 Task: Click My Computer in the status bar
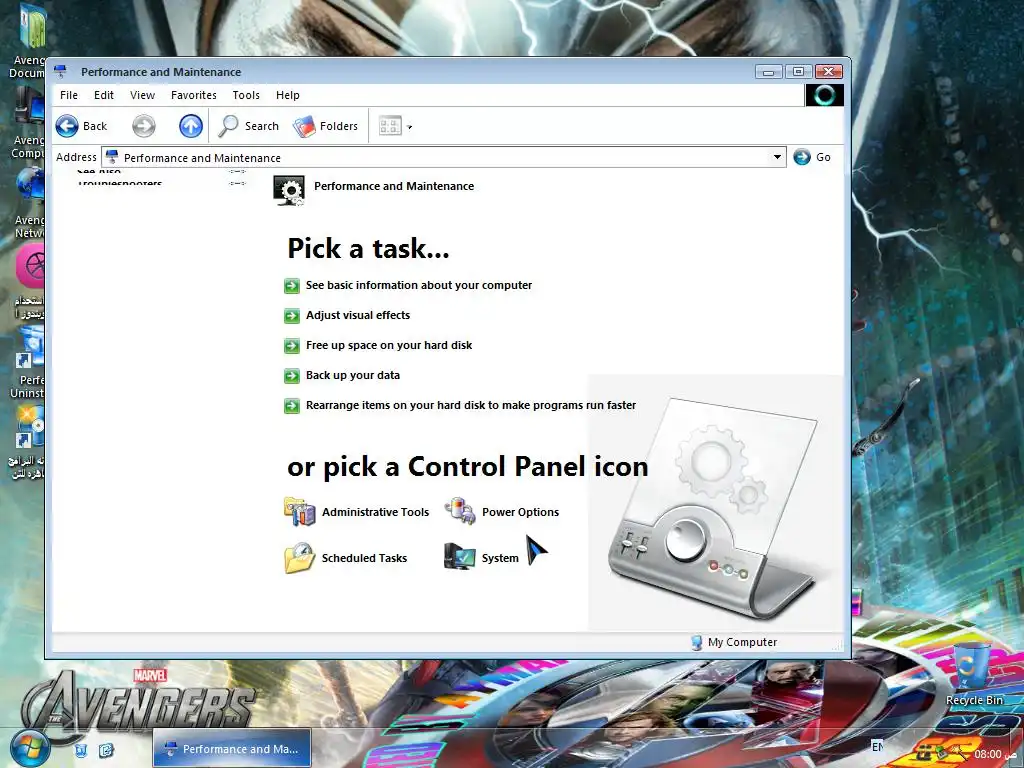point(734,642)
